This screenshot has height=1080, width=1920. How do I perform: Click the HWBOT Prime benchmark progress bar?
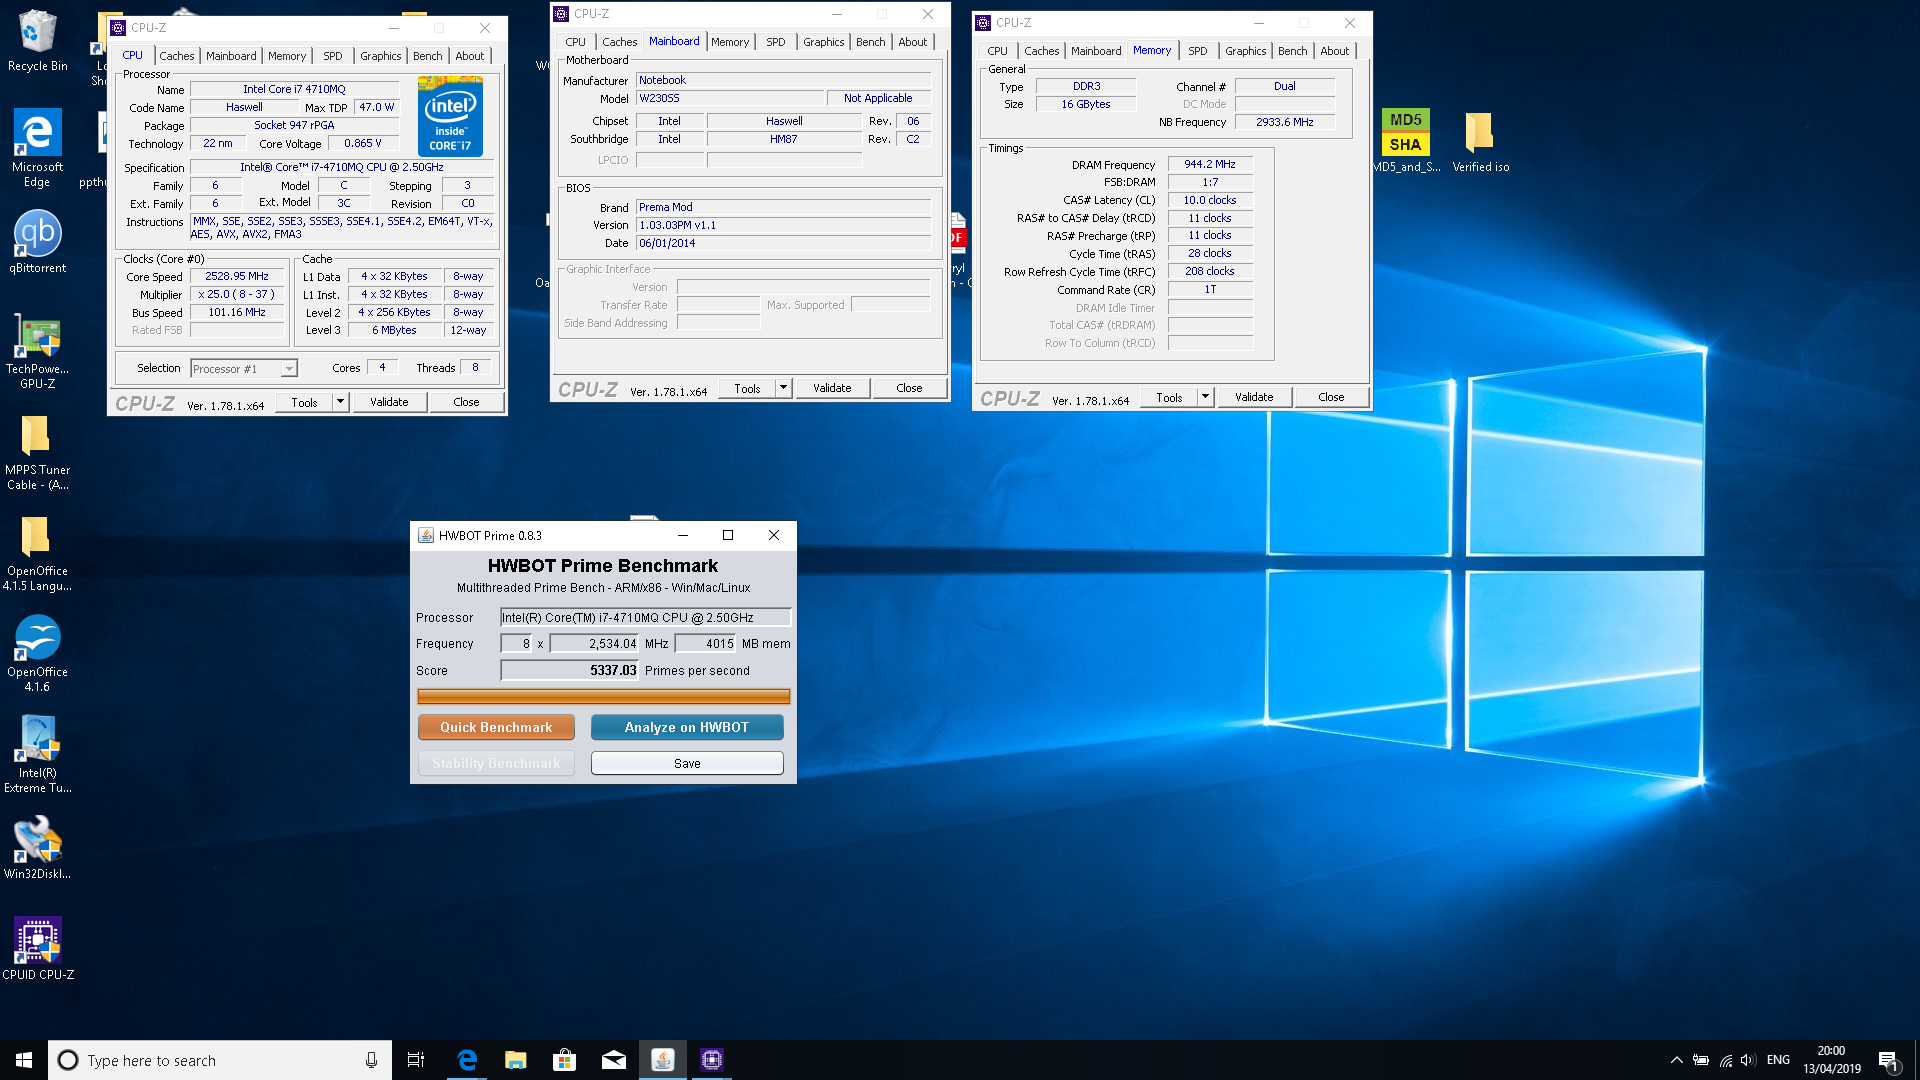tap(603, 696)
